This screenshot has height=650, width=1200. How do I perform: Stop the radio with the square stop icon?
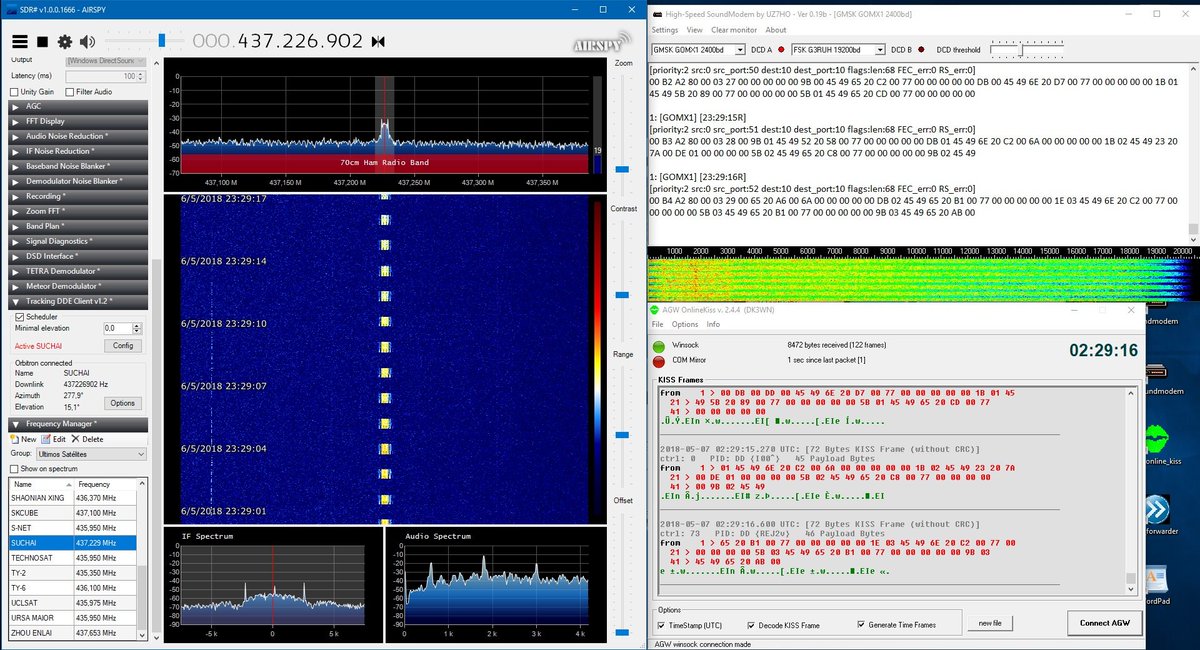click(42, 42)
